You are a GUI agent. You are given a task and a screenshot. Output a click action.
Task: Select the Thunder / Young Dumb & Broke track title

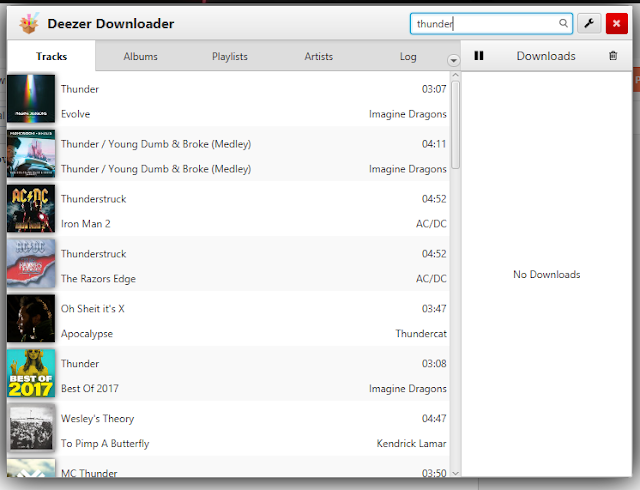pos(156,144)
